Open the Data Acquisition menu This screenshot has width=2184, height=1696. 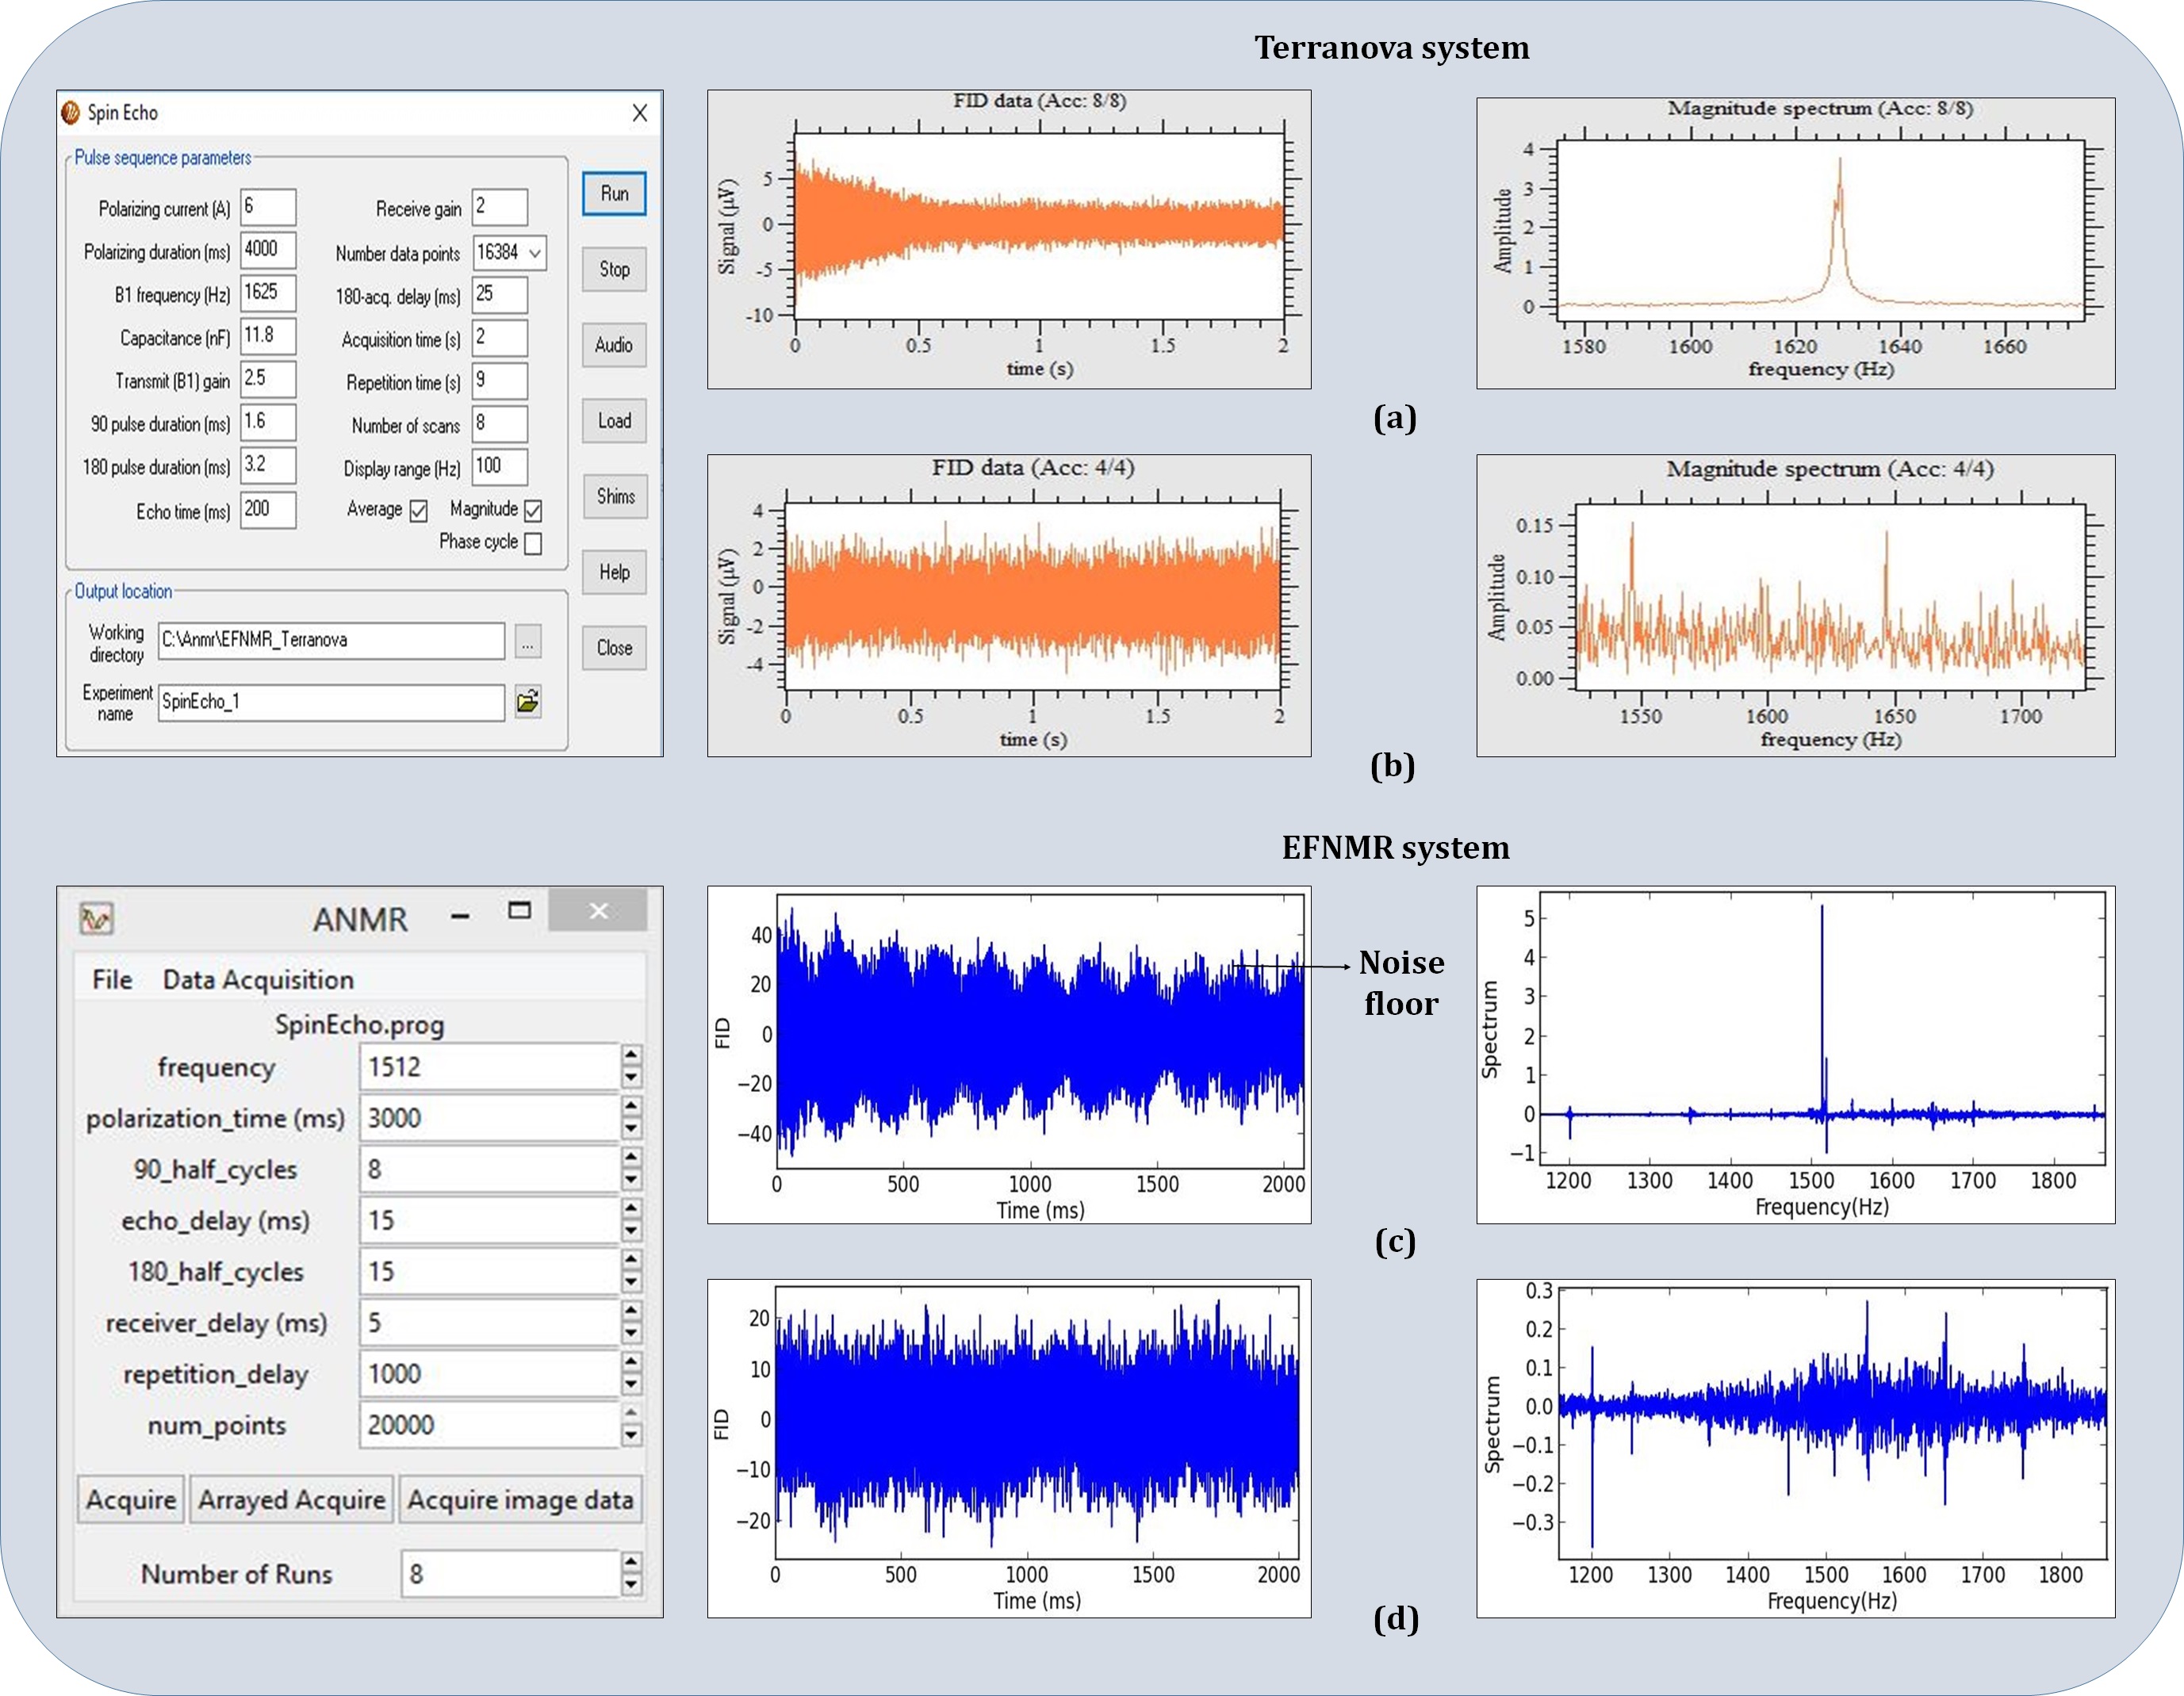pos(258,979)
